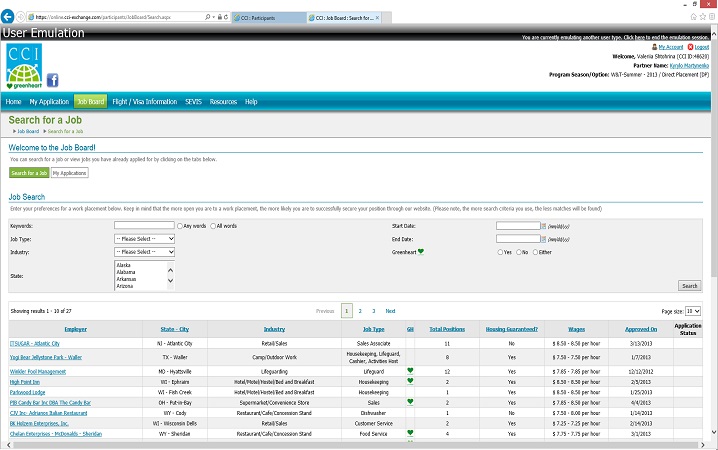Screen dimensions: 718x450
Task: Click the horizontal page scrollbar
Action: coord(355,445)
